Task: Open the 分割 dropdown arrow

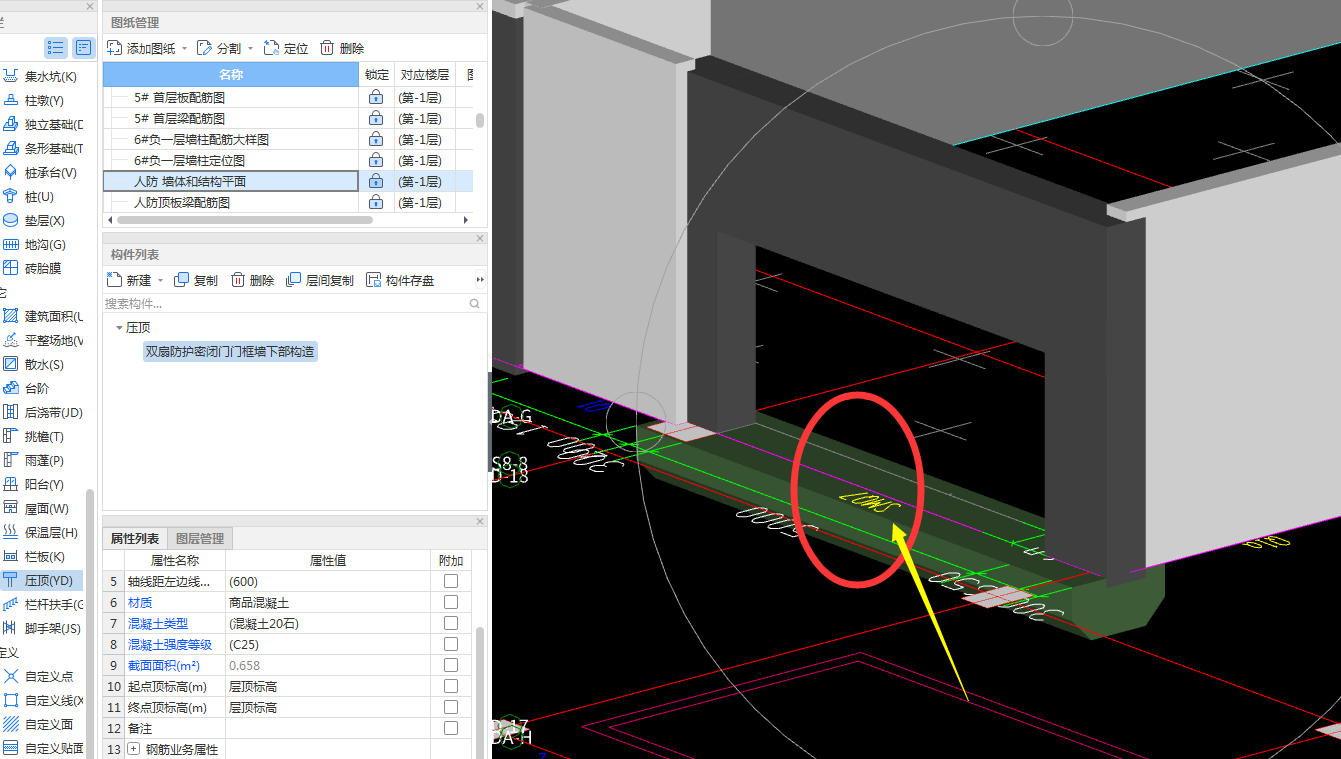Action: coord(250,48)
